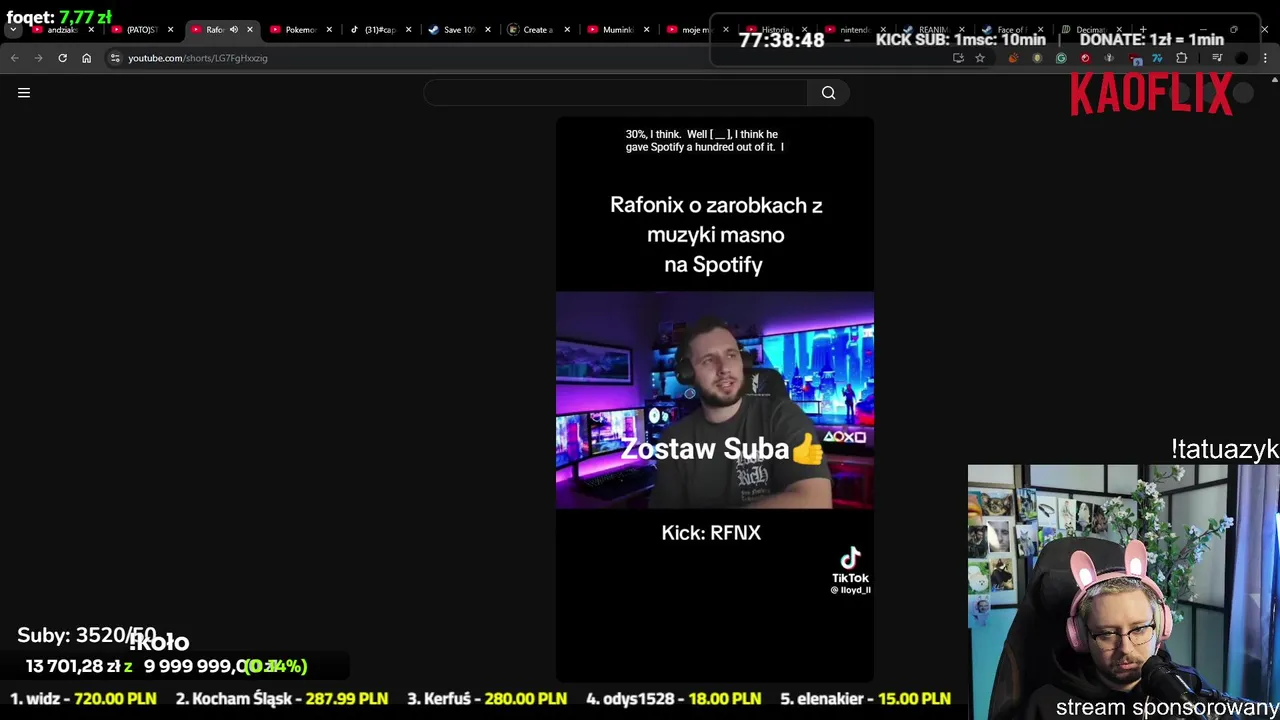Open the red extension with blue badge
Image resolution: width=1280 pixels, height=720 pixels.
click(1134, 59)
